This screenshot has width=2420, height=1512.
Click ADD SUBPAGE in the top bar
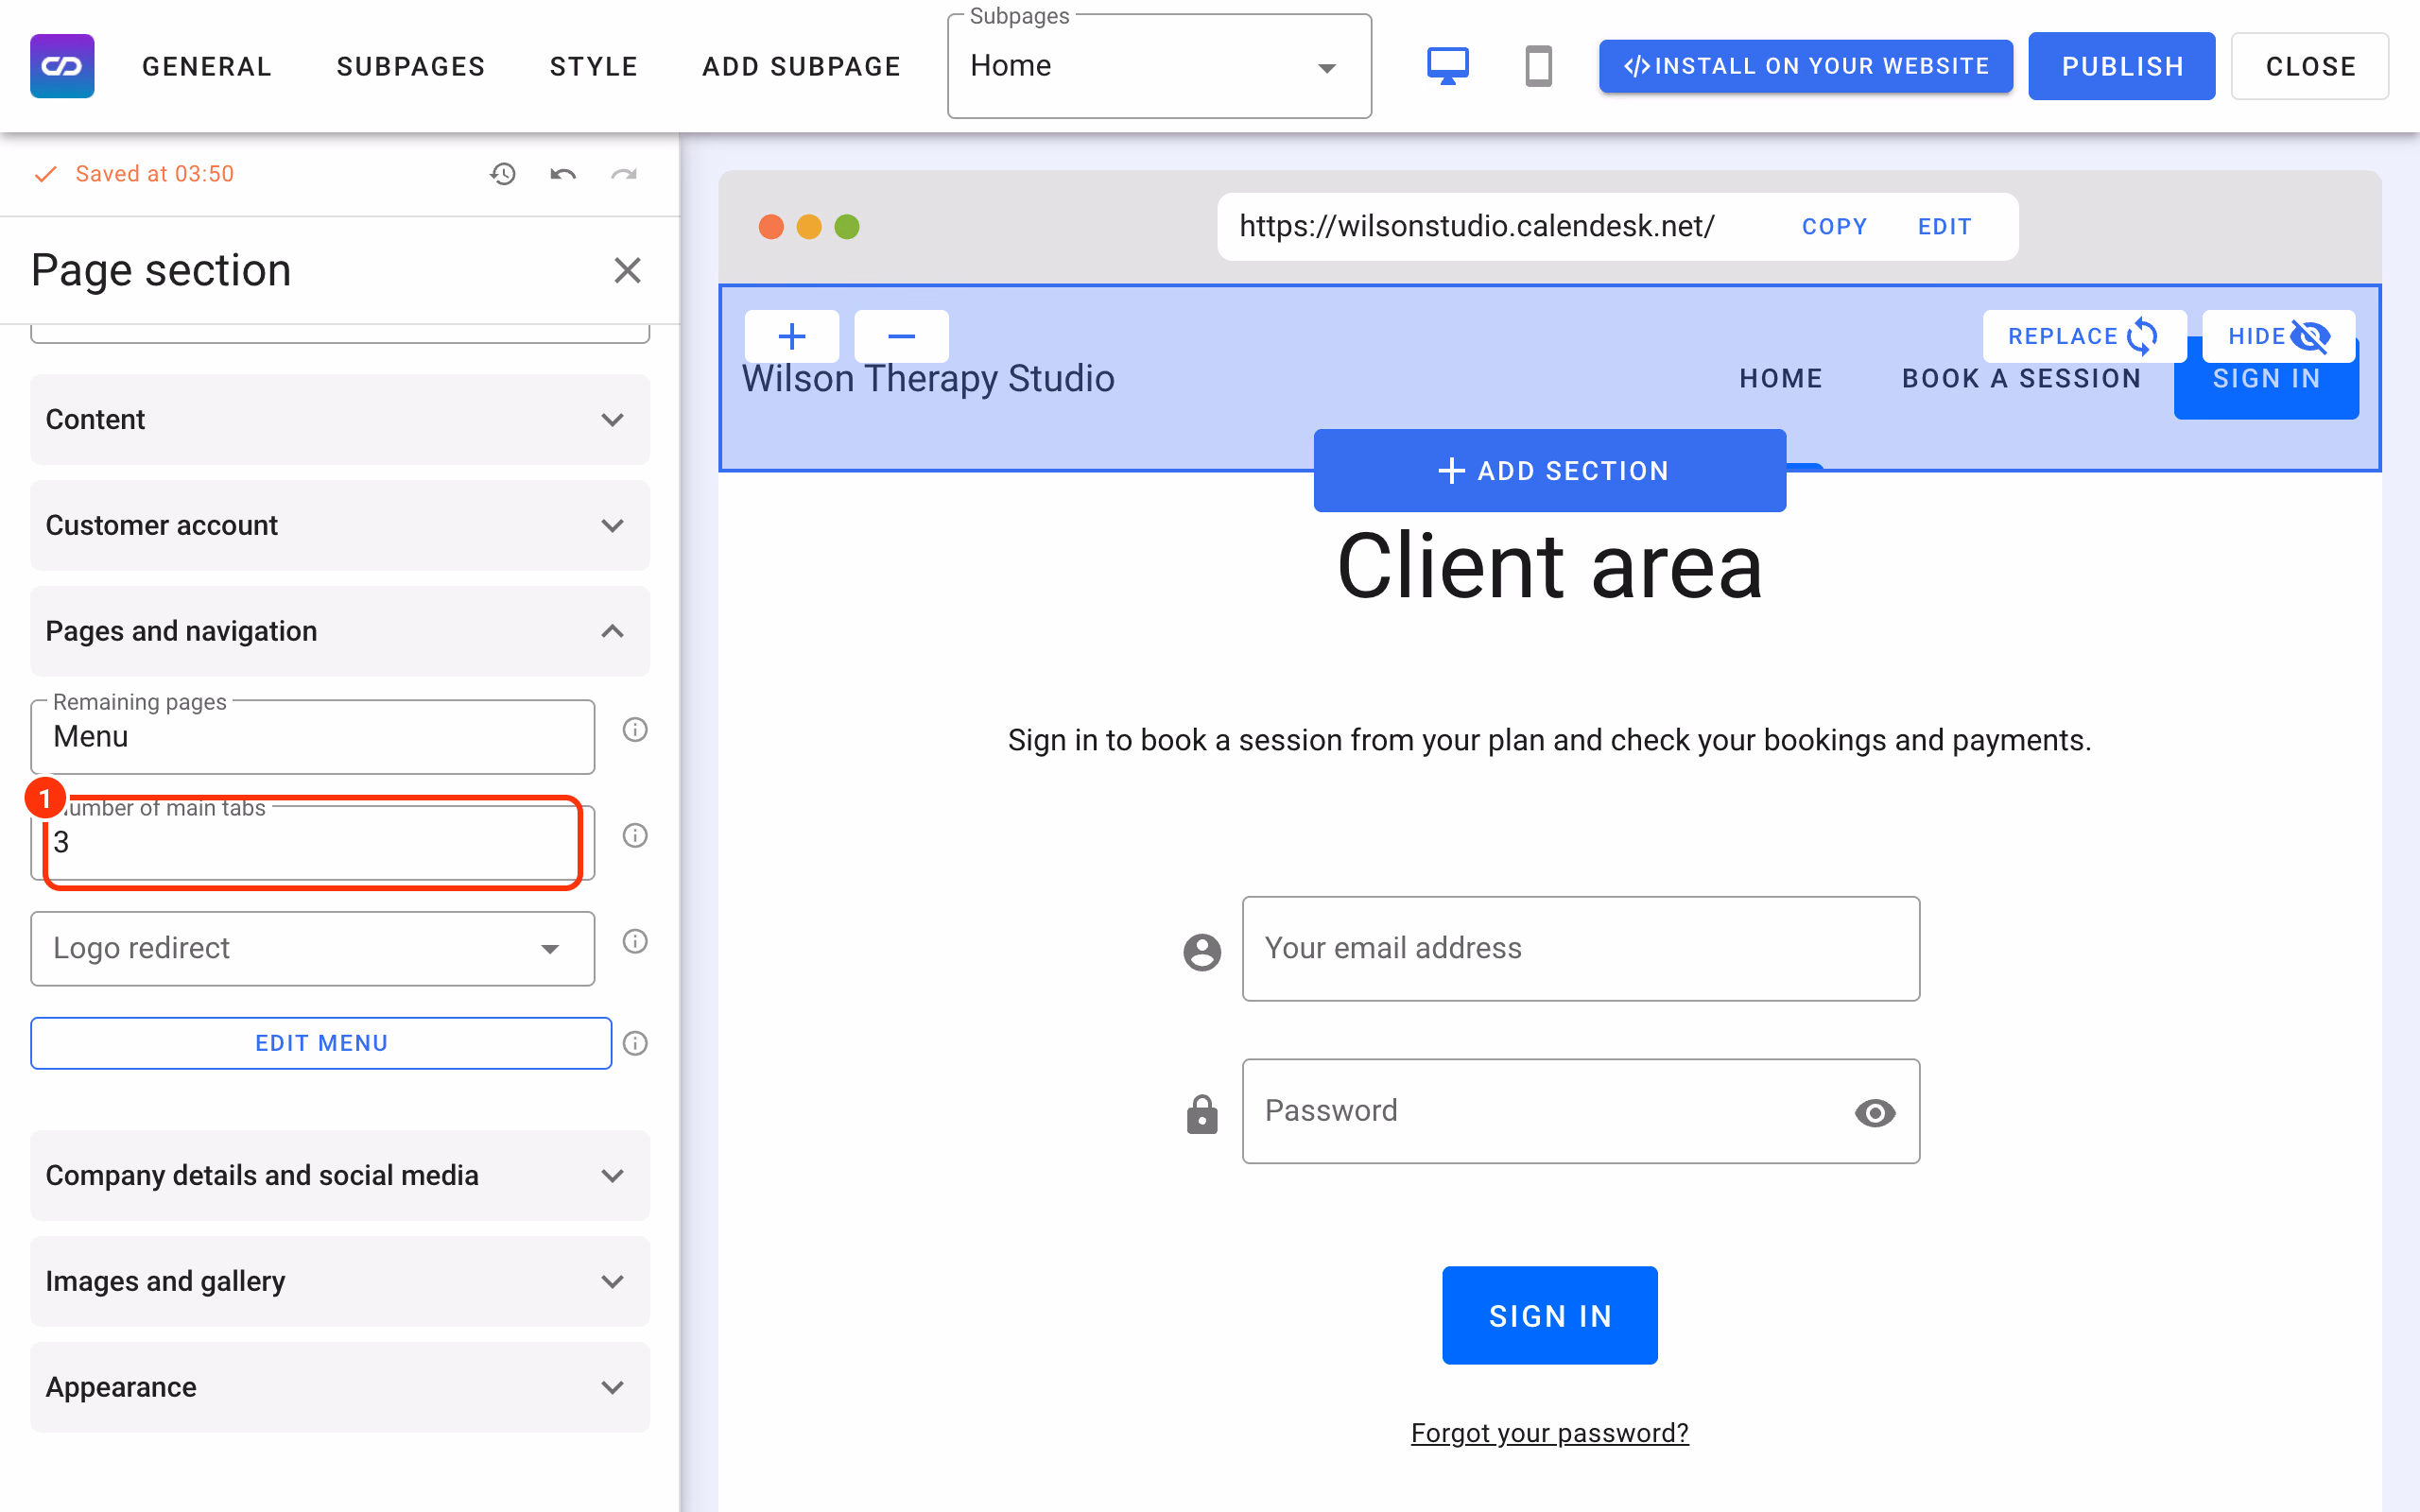pos(801,66)
